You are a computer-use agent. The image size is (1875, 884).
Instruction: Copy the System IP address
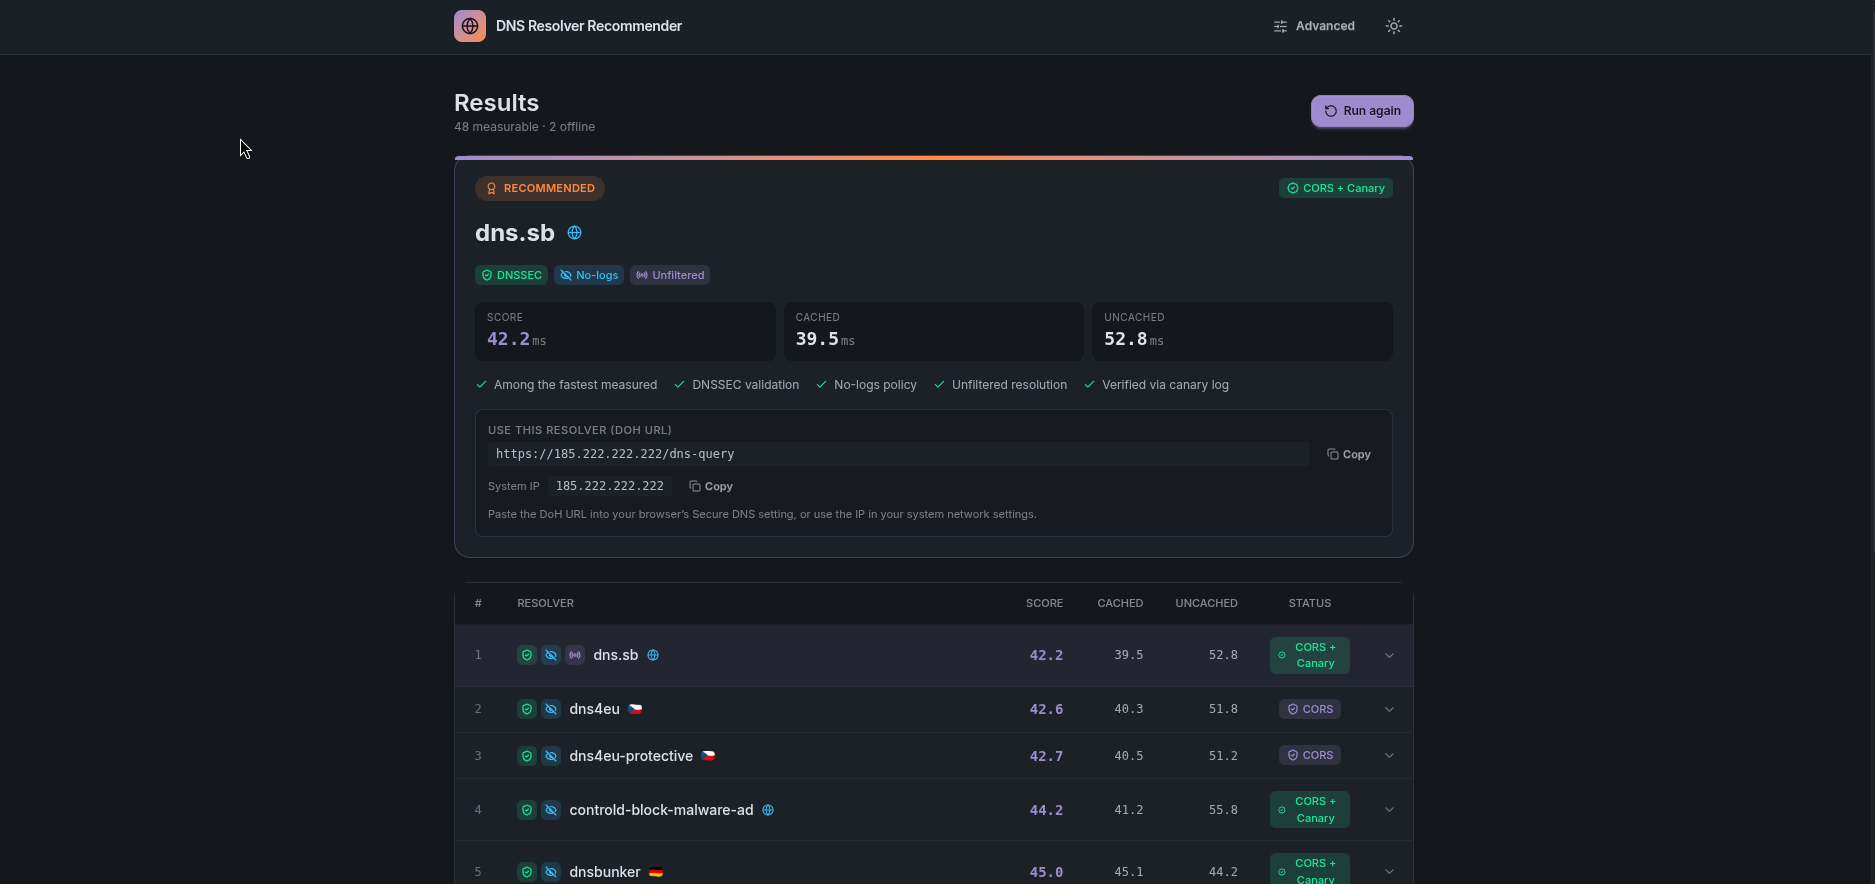point(711,486)
